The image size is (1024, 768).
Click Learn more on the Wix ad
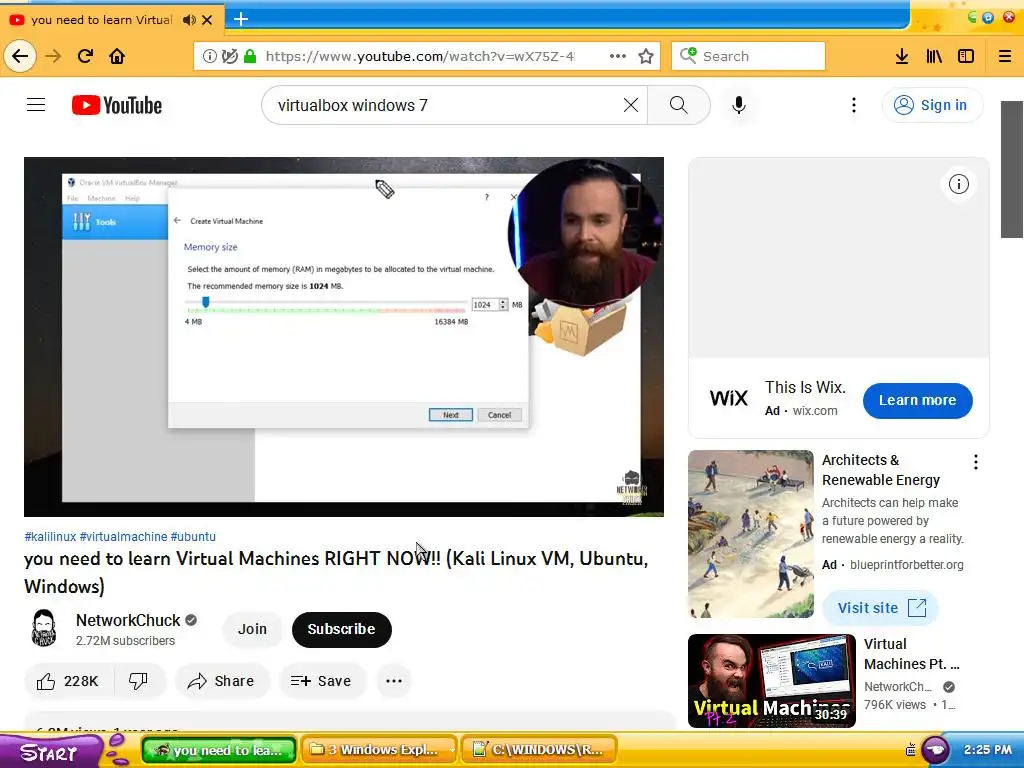tap(918, 400)
